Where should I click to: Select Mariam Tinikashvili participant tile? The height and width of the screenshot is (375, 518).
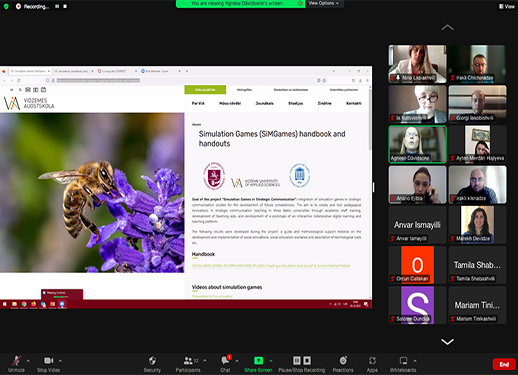(x=477, y=305)
